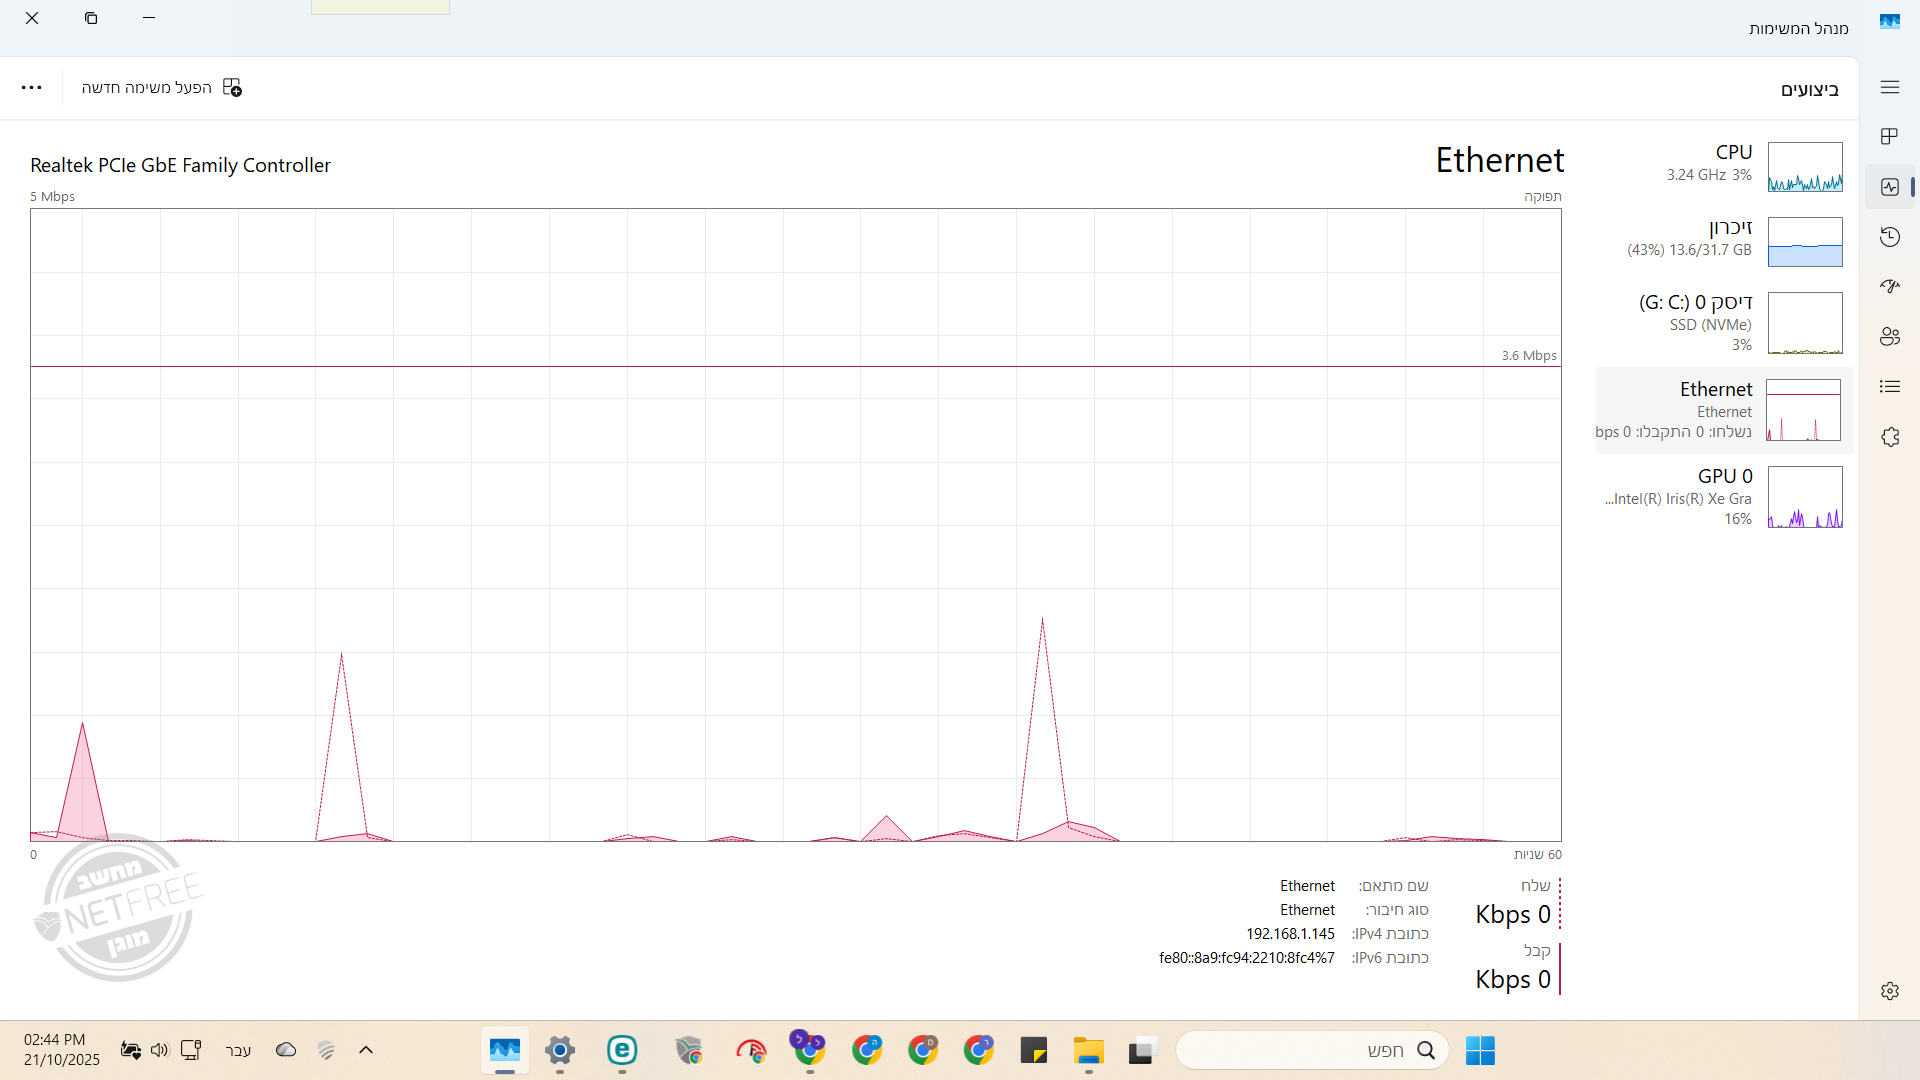The height and width of the screenshot is (1080, 1920).
Task: Open the App history sidebar icon
Action: coord(1889,237)
